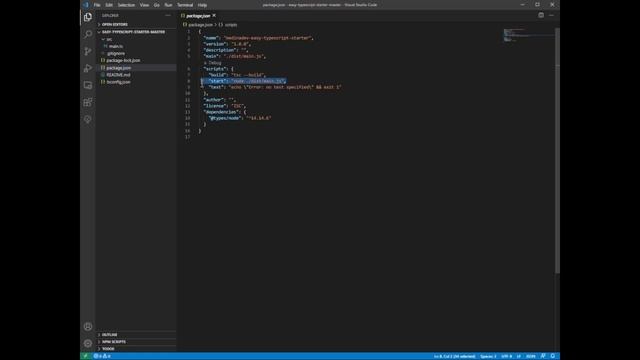Change the JSON language mode
This screenshot has width=640, height=360.
point(531,356)
